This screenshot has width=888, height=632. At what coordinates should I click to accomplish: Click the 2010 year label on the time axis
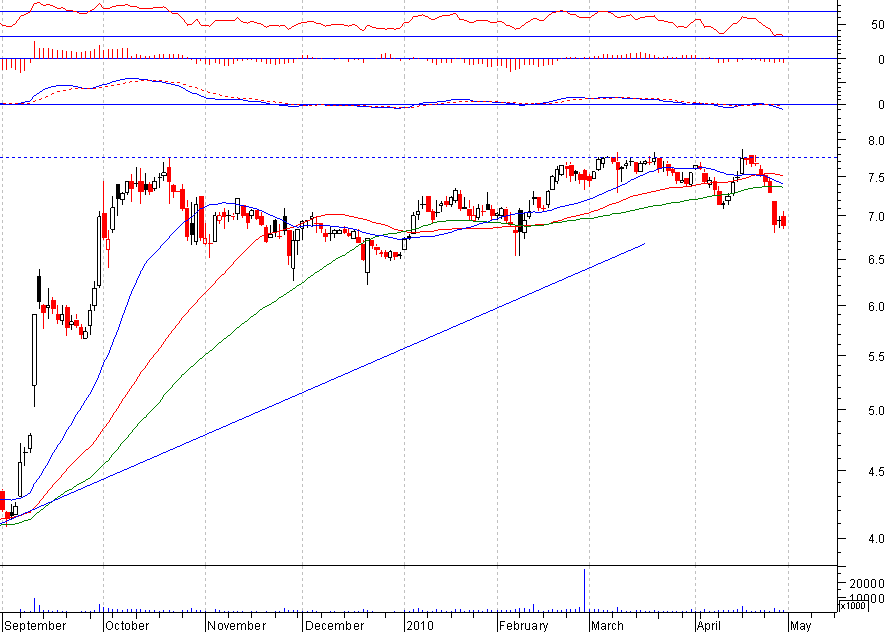(420, 625)
